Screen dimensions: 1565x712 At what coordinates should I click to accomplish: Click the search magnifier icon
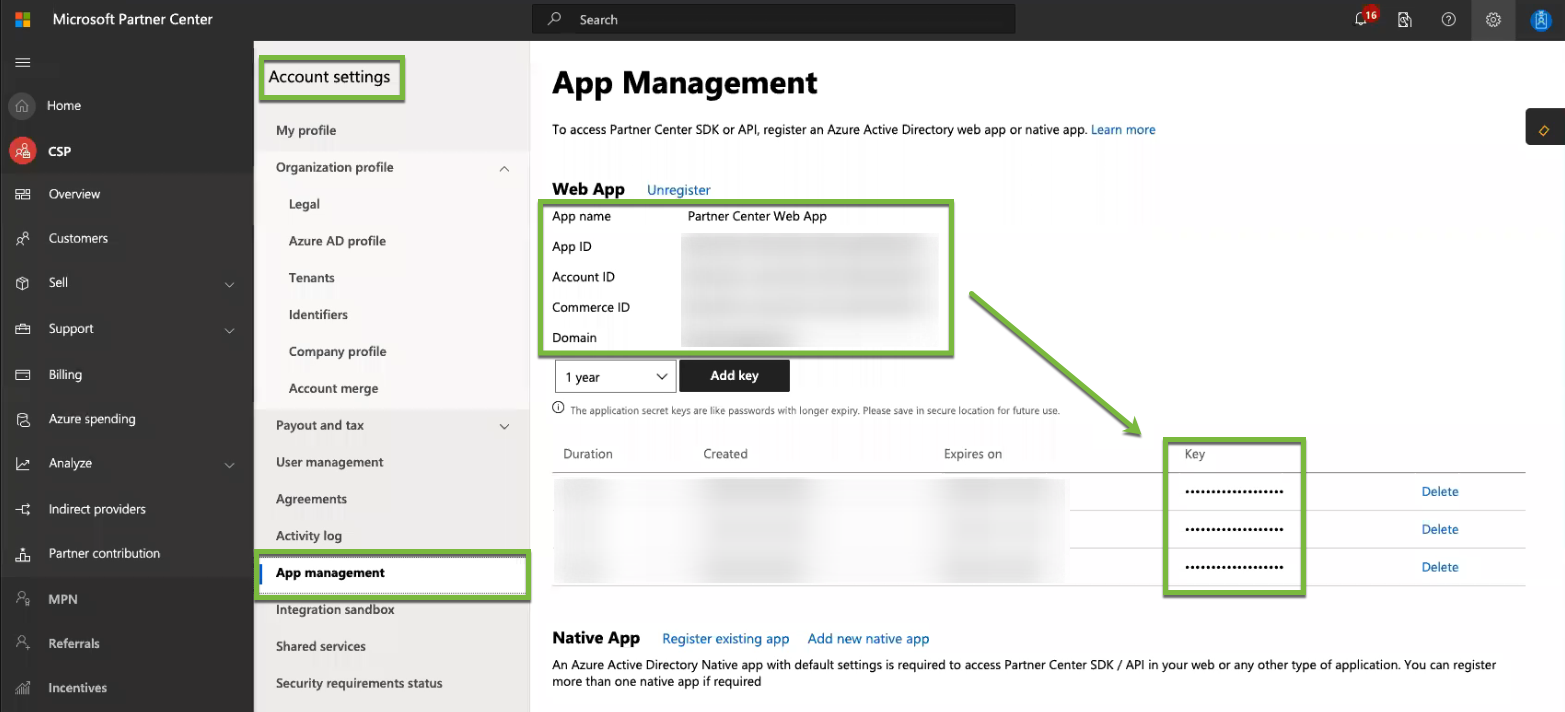pos(554,19)
